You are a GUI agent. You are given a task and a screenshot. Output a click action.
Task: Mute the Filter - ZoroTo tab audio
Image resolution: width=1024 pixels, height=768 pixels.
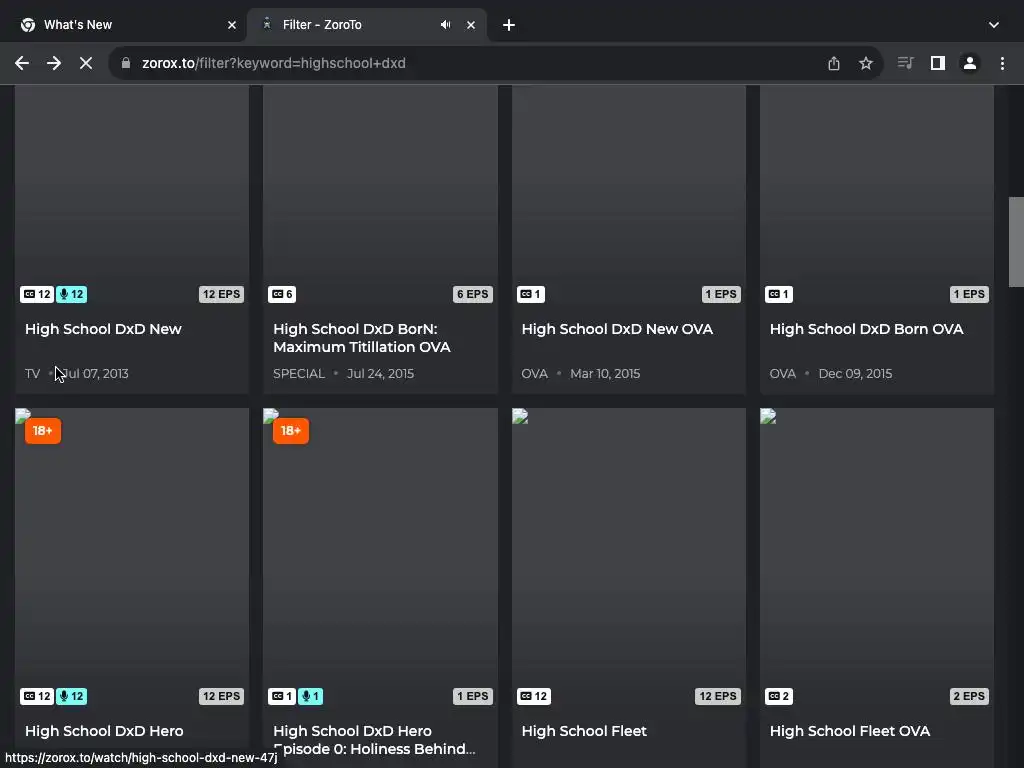tap(445, 25)
